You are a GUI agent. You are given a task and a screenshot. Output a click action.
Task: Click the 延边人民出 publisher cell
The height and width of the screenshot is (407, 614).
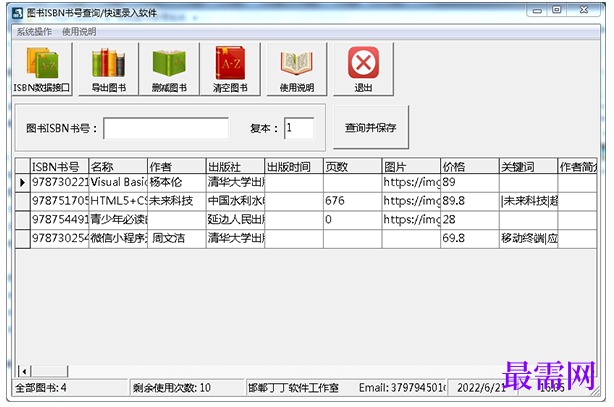(235, 220)
